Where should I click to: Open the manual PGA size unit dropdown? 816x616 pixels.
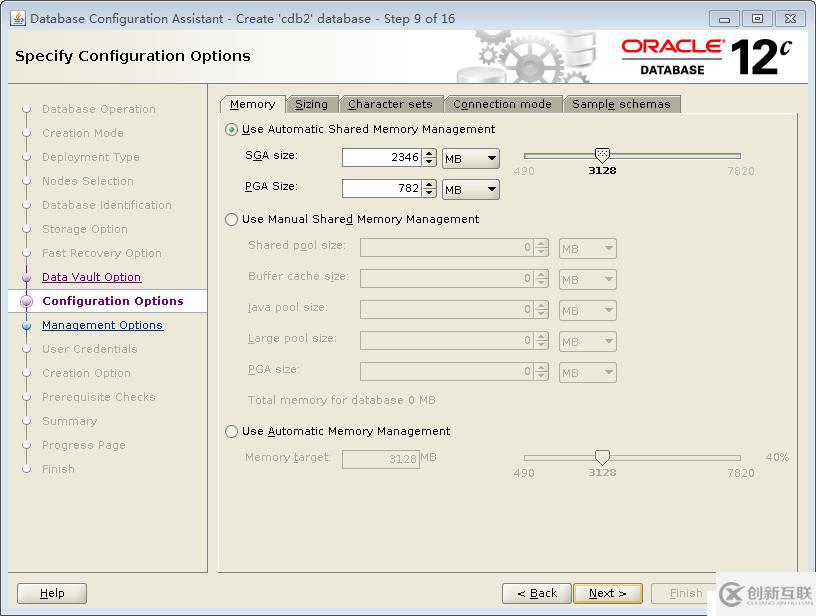point(588,373)
